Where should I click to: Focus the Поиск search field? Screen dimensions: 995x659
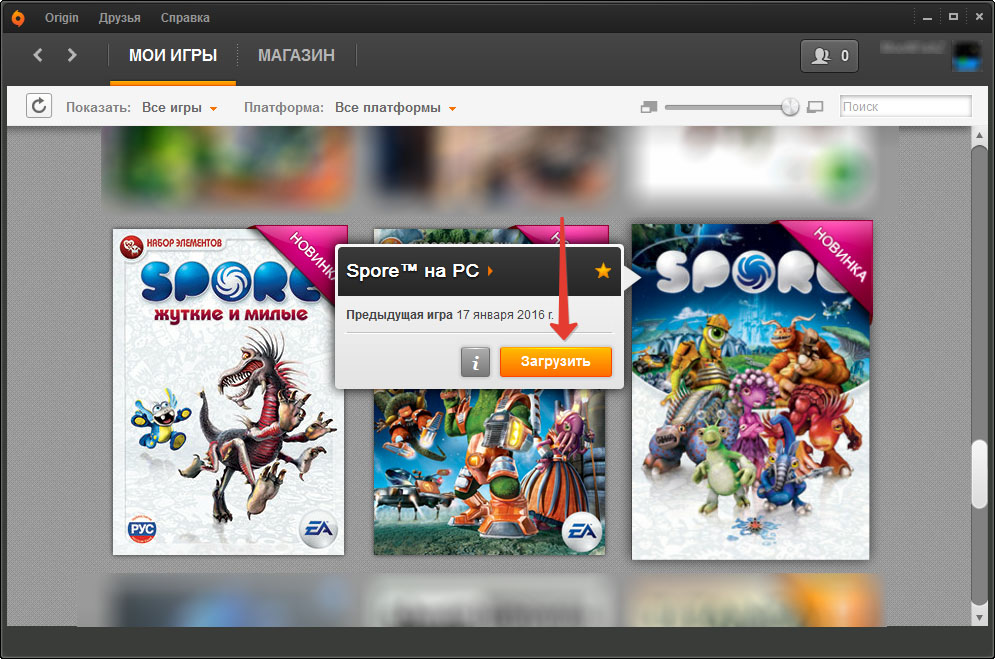pyautogui.click(x=906, y=107)
